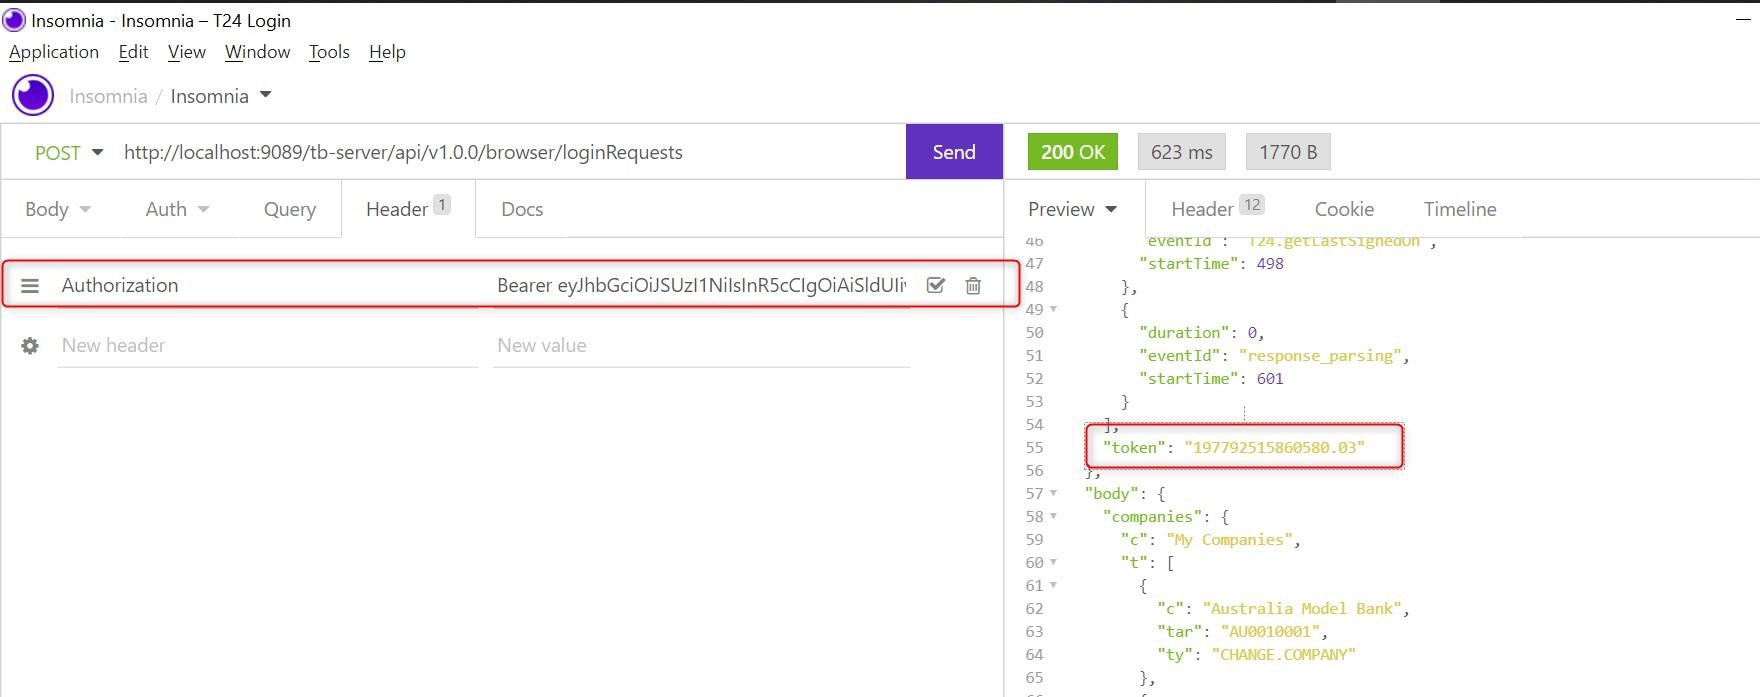Send the login request
Screen dimensions: 1760x697
tap(953, 152)
